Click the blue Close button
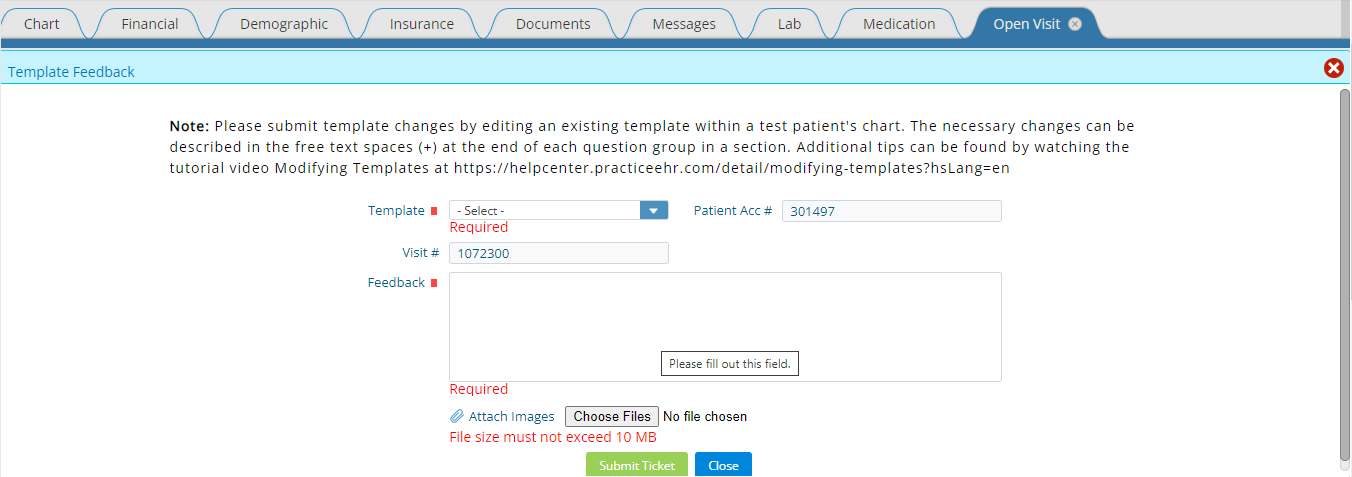This screenshot has height=477, width=1352. (x=723, y=465)
